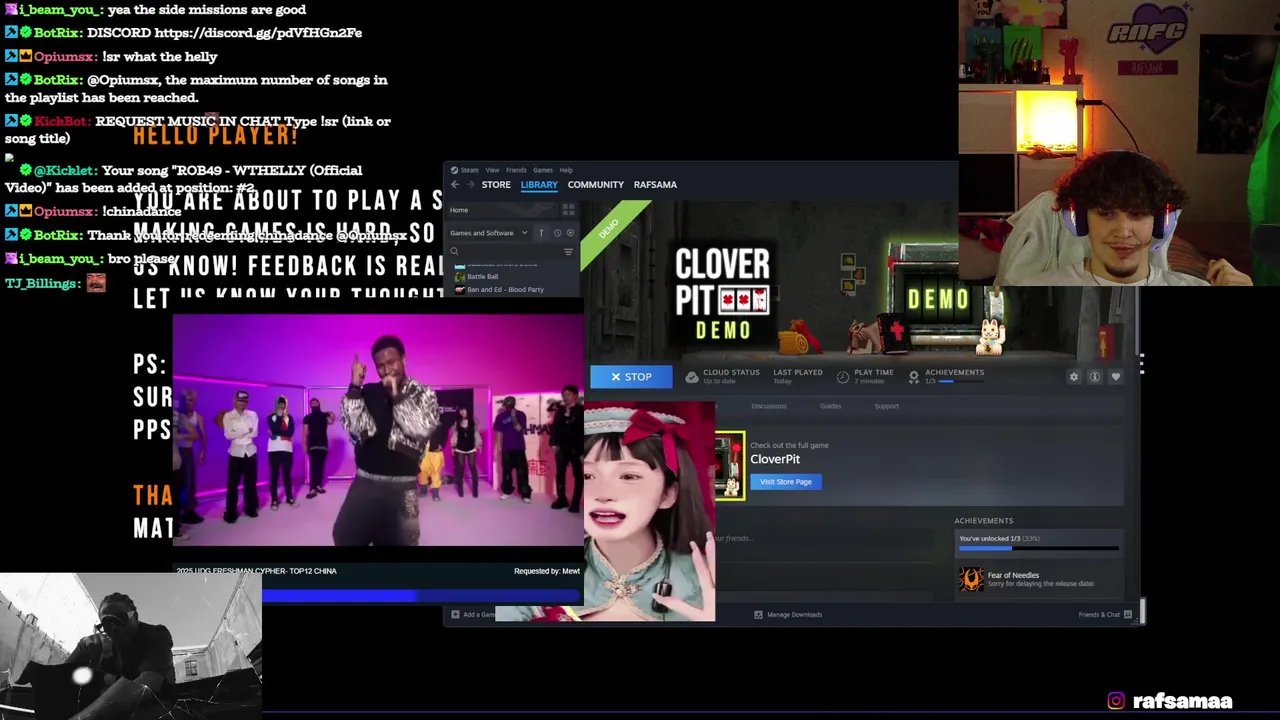Click the Opiumsx username saying !sr

point(66,57)
